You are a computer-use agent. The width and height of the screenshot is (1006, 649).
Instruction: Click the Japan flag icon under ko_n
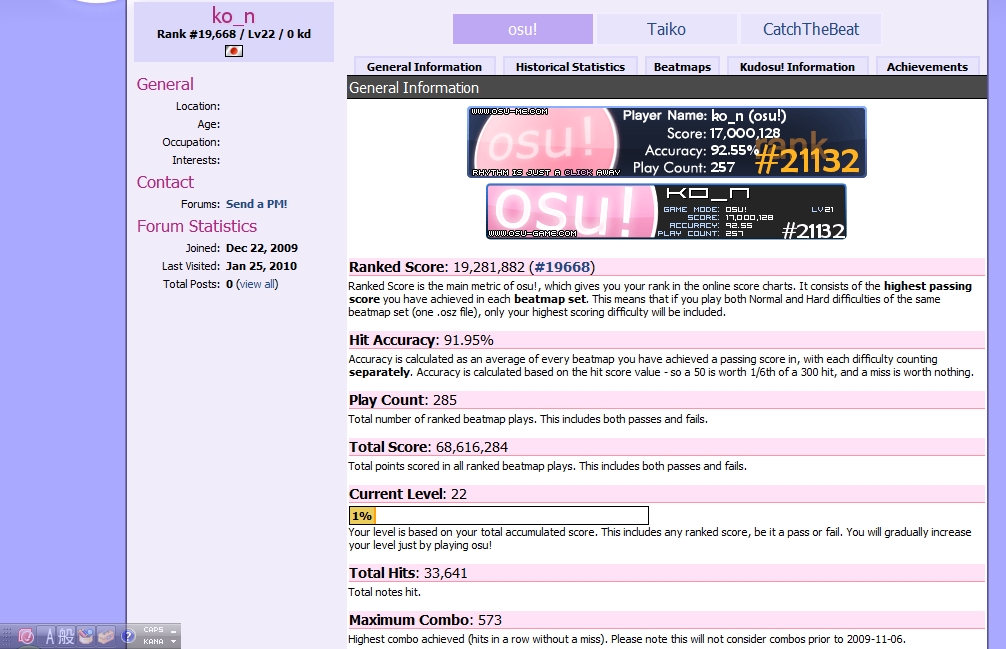tap(234, 51)
